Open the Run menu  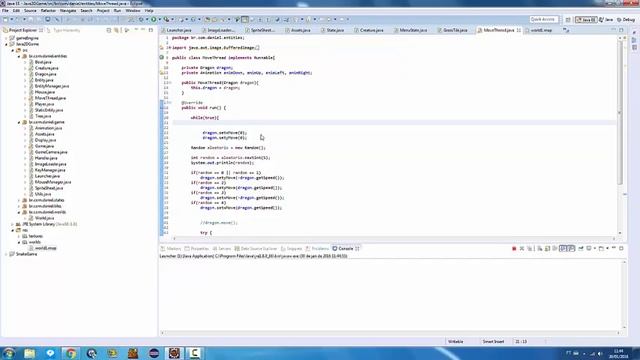pos(117,11)
